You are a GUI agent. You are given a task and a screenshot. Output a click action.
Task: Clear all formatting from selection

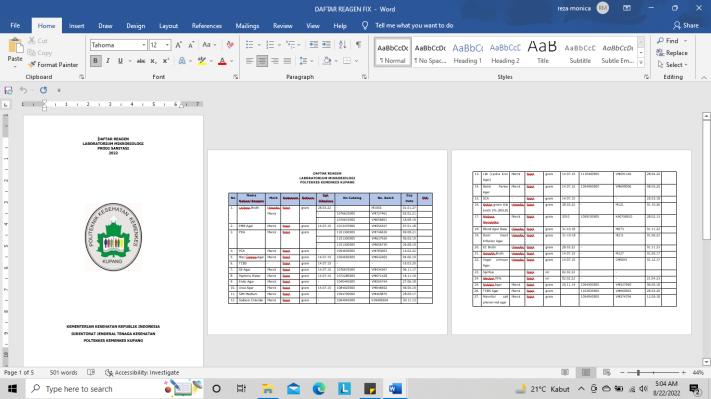tap(230, 44)
